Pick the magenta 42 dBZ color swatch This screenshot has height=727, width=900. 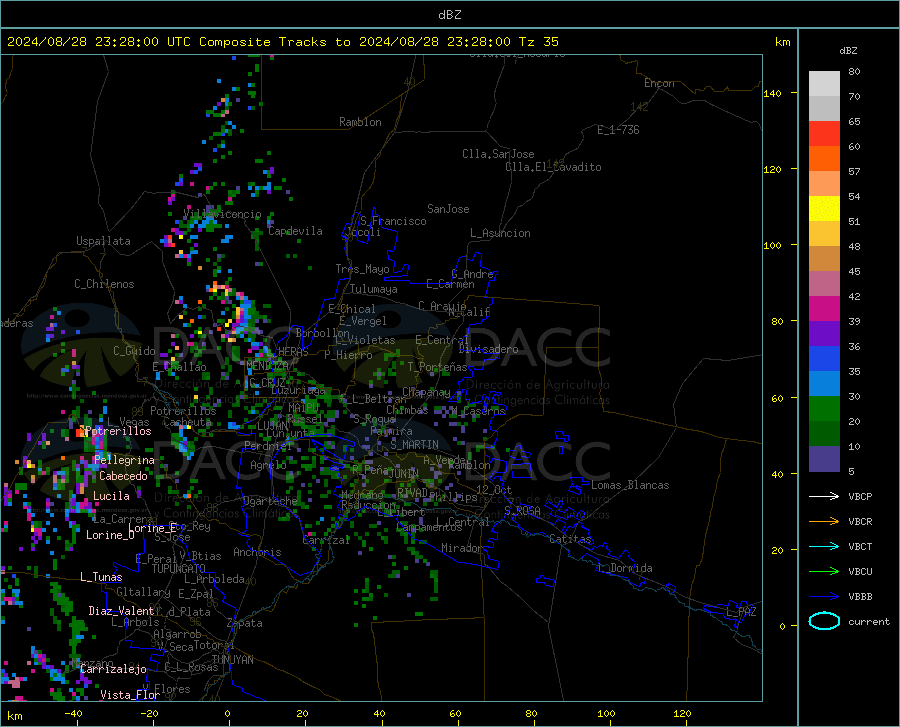pos(824,309)
